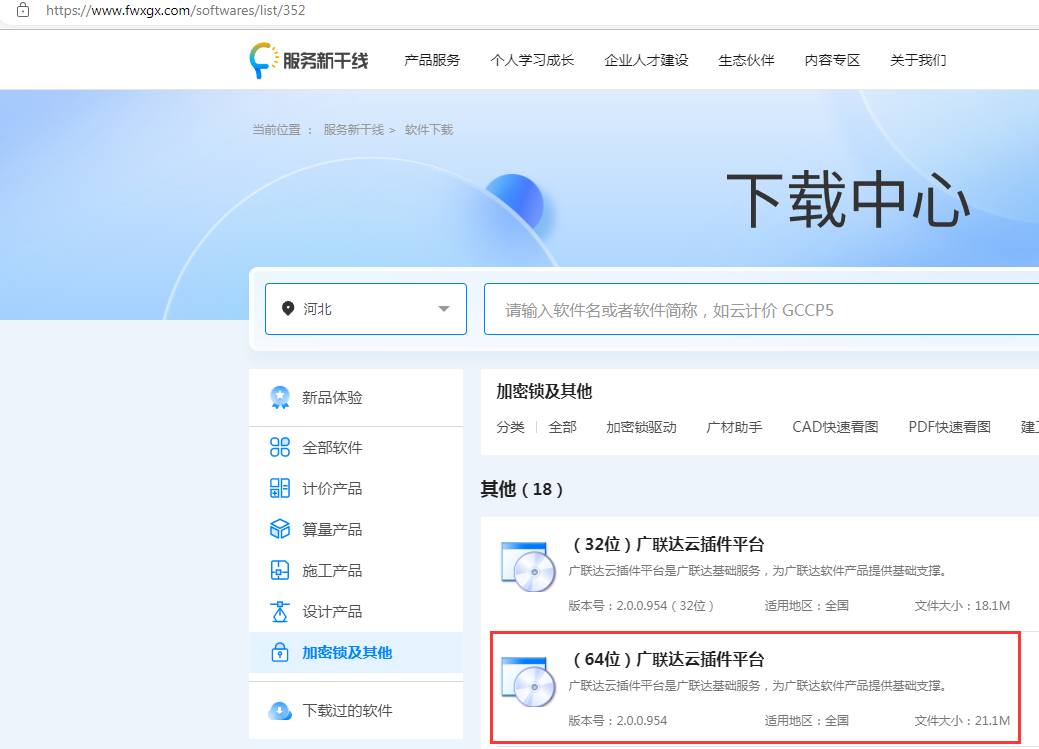
Task: Open the 关于我们 menu
Action: (x=918, y=60)
